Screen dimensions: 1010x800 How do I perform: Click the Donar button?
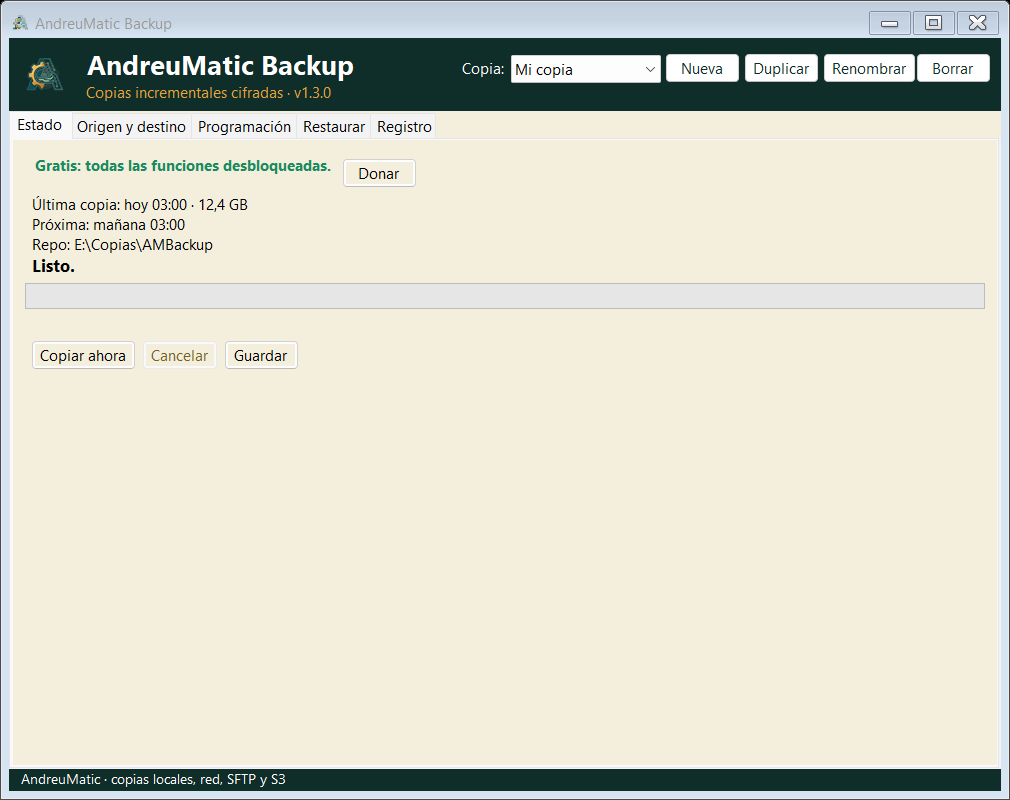coord(379,173)
